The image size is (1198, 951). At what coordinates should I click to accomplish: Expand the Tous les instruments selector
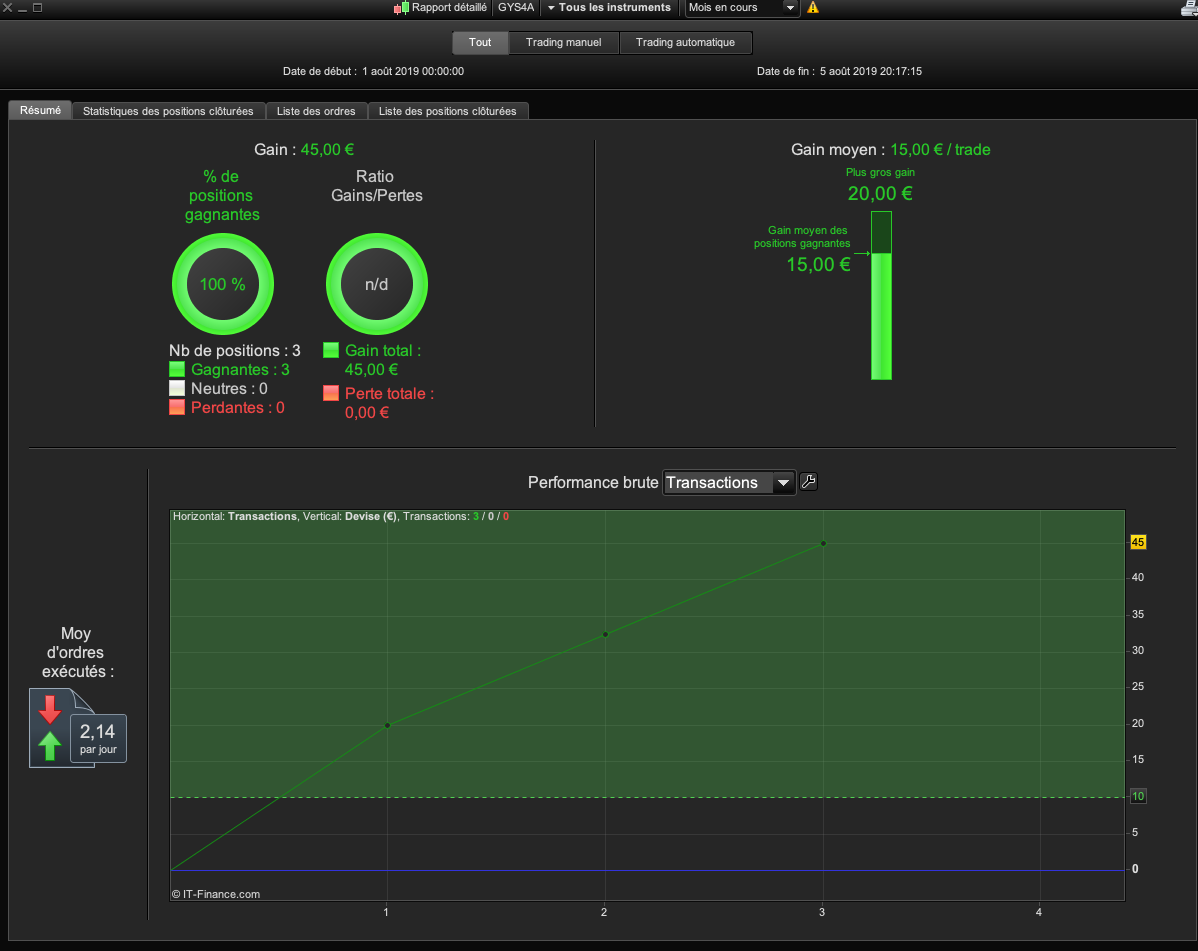coord(608,8)
